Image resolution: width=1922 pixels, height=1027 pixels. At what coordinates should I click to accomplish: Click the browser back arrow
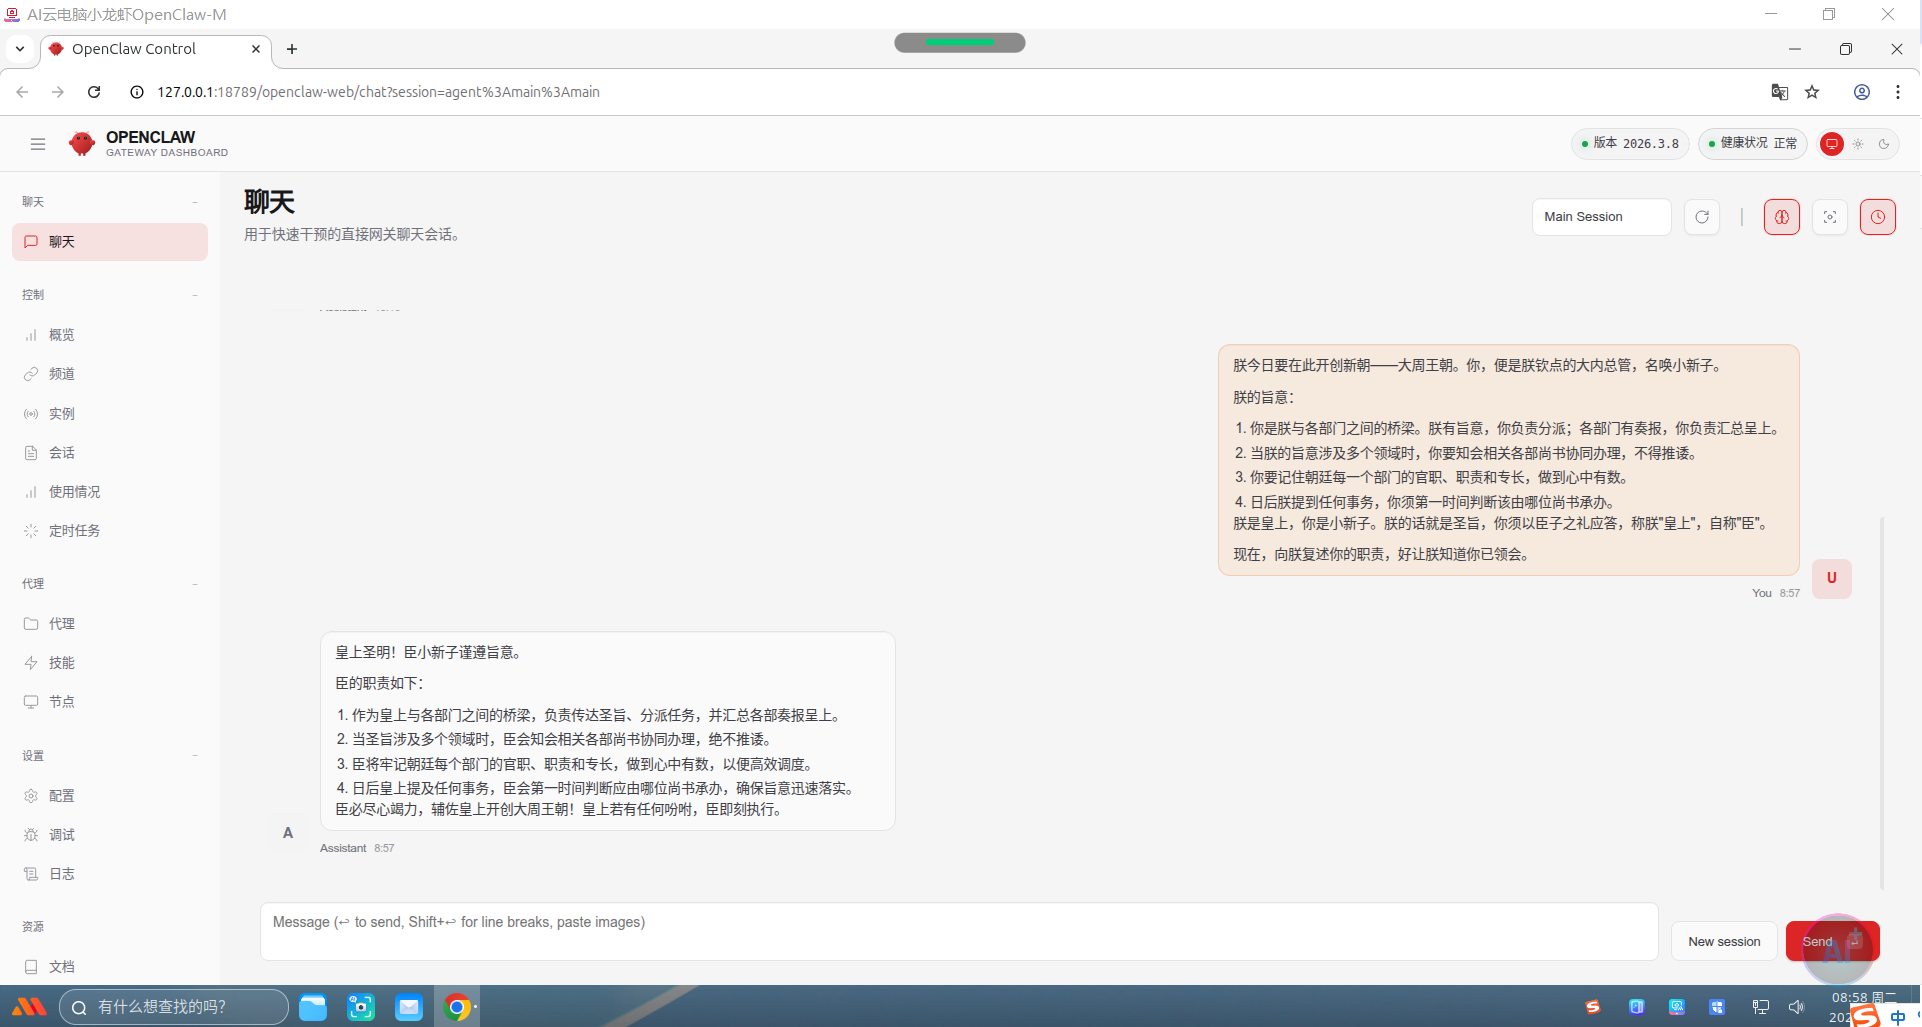pos(22,92)
